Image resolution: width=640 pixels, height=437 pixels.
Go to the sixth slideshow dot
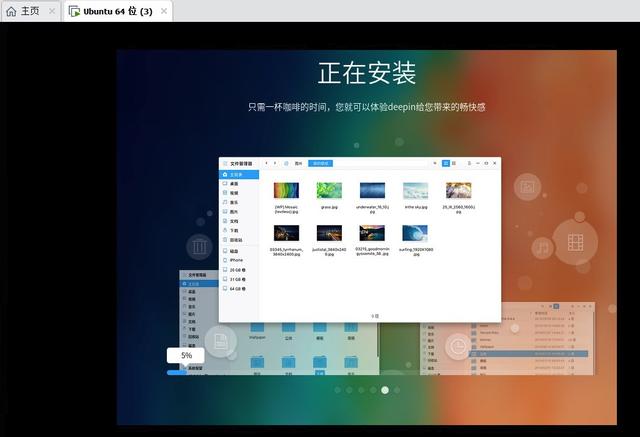(x=397, y=390)
